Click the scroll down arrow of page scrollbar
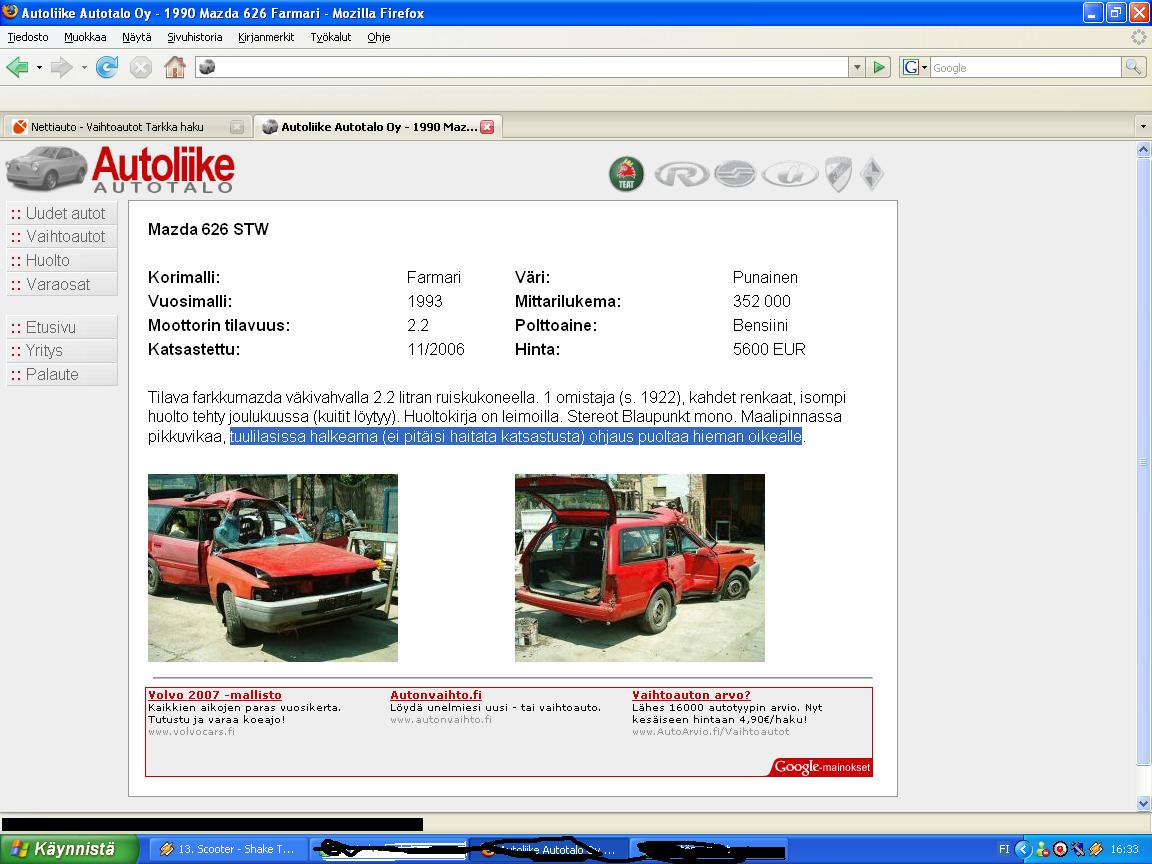This screenshot has width=1152, height=864. click(1143, 803)
